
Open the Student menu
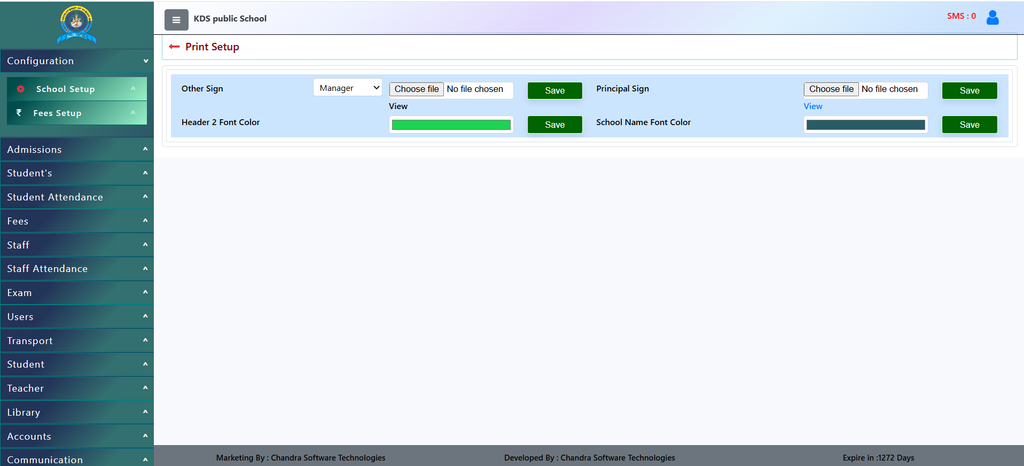[76, 364]
